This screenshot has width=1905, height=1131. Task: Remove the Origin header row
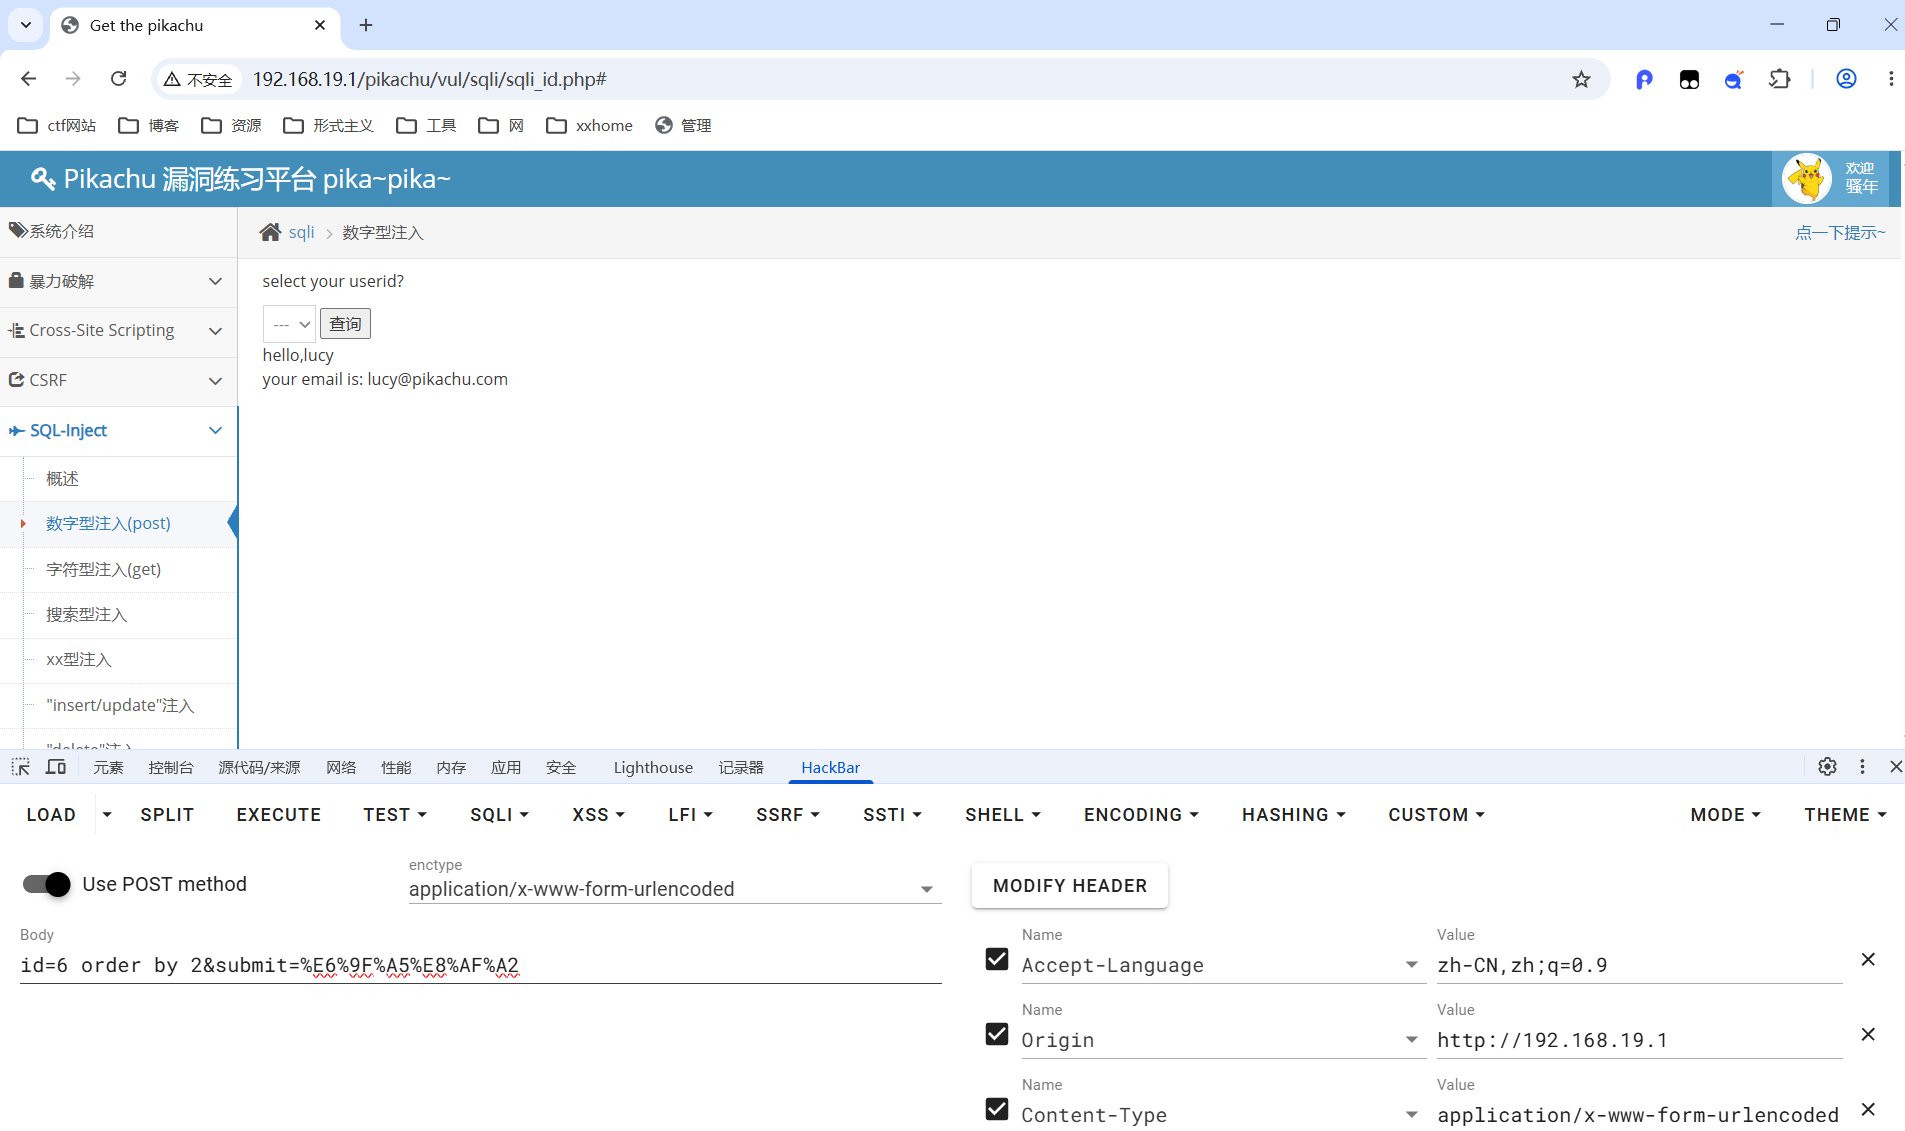pos(1868,1034)
